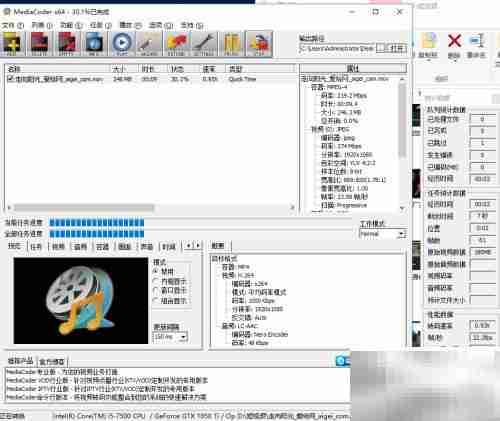Open the SETTINGS wrench toolbar icon
500x421 pixels.
tap(204, 44)
